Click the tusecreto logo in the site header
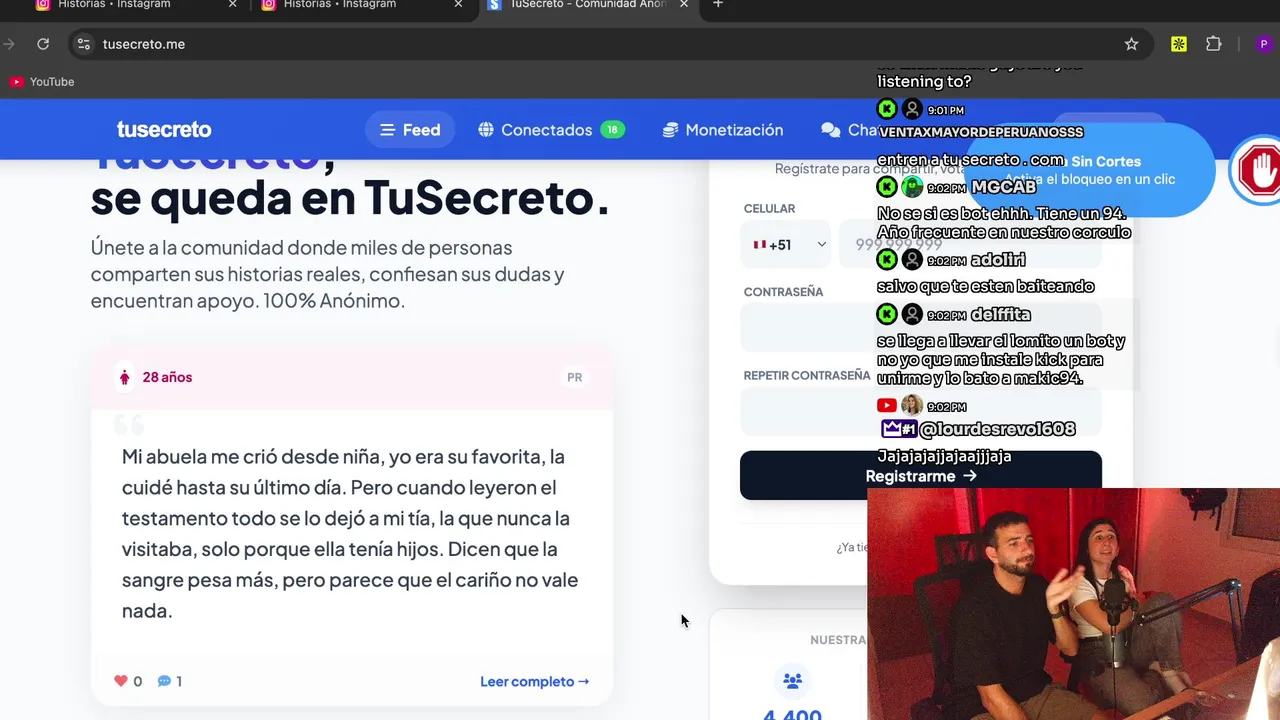 [x=164, y=130]
